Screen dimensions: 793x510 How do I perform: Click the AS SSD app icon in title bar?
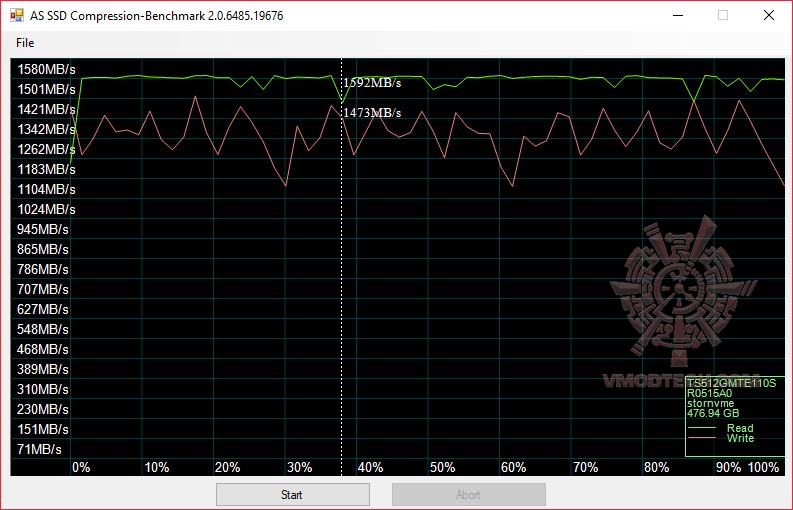coord(17,15)
